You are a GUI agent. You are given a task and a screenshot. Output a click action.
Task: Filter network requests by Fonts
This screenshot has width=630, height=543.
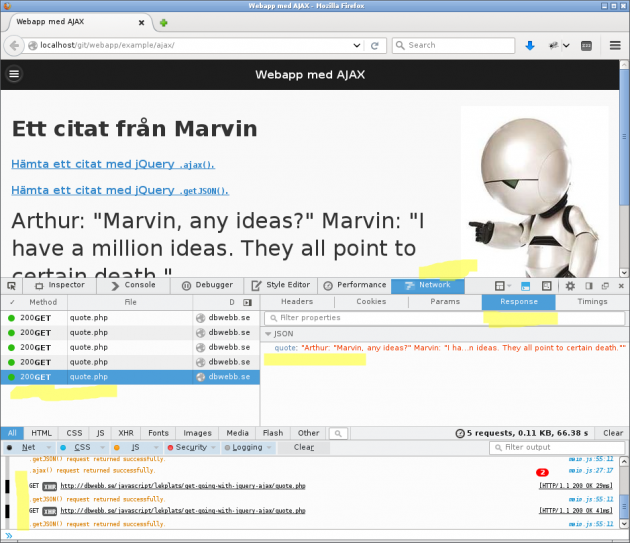pyautogui.click(x=158, y=433)
